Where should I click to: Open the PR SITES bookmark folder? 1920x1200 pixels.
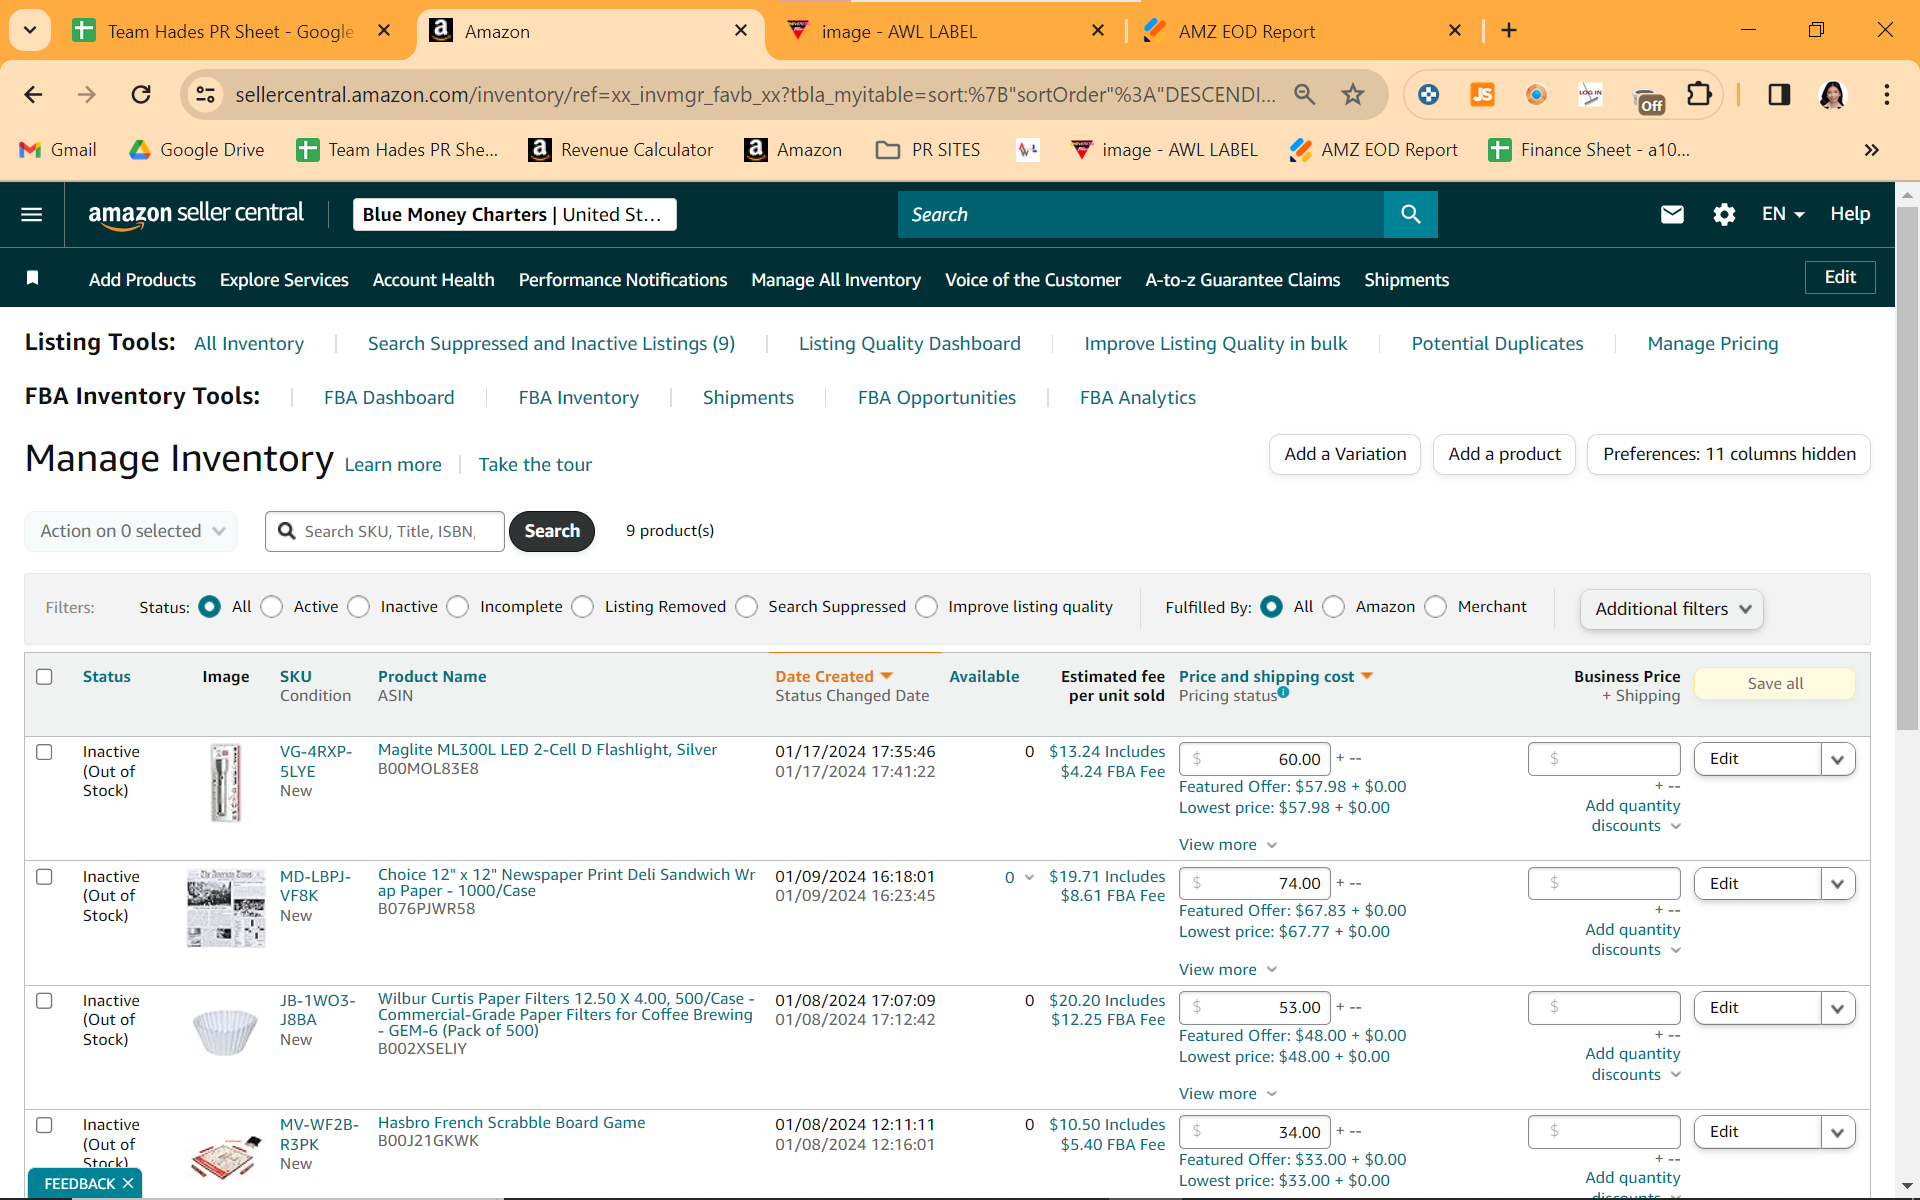click(928, 150)
